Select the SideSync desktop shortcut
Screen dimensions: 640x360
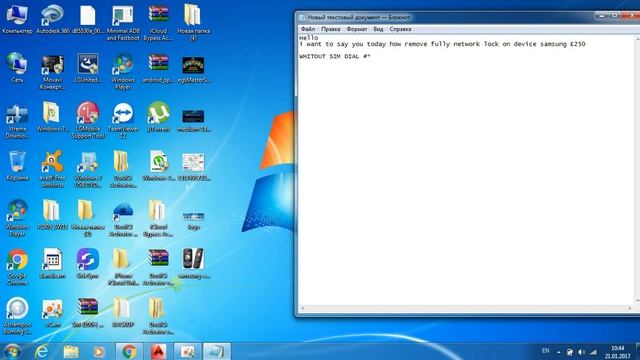(x=88, y=263)
